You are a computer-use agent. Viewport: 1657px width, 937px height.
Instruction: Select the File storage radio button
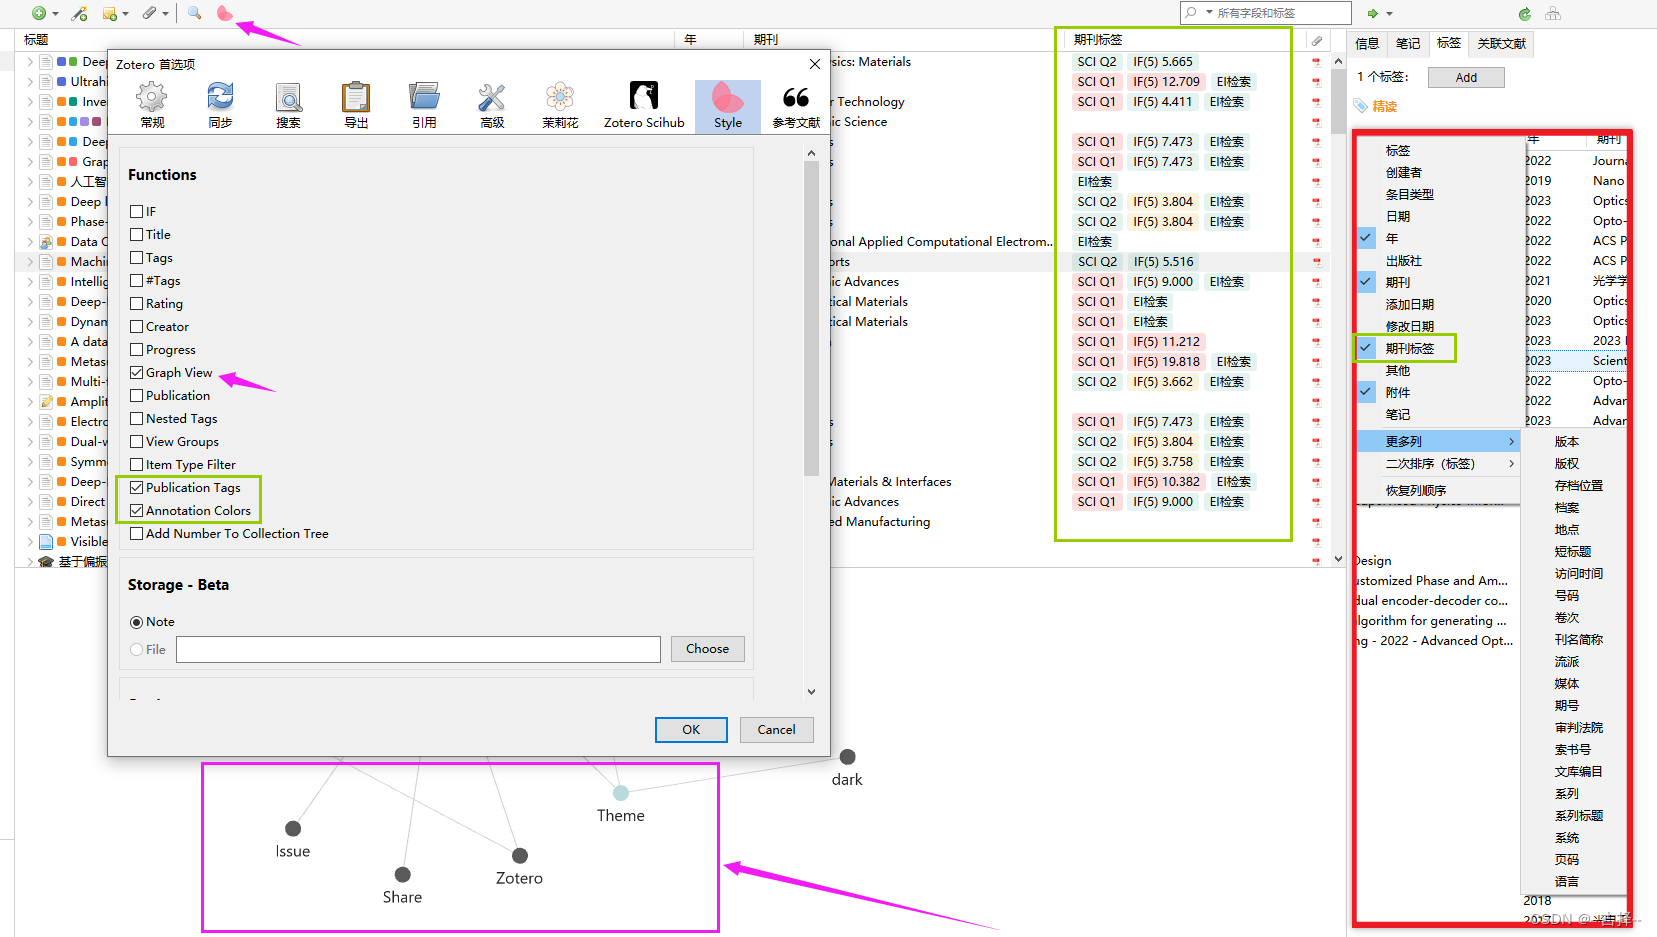(x=137, y=649)
